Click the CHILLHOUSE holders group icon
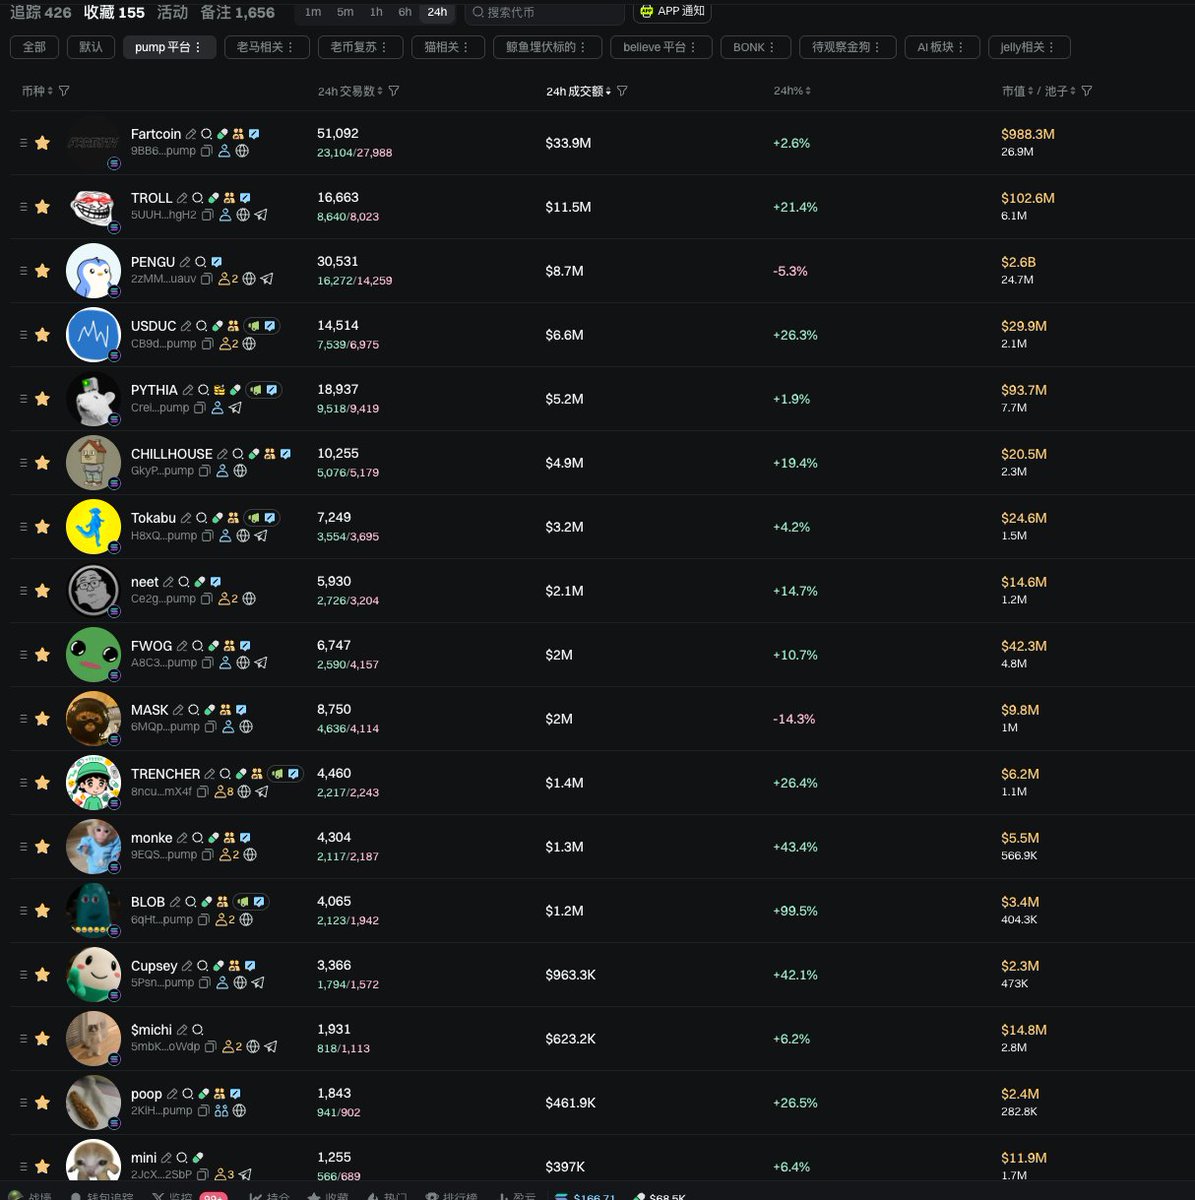The image size is (1195, 1200). coord(270,454)
